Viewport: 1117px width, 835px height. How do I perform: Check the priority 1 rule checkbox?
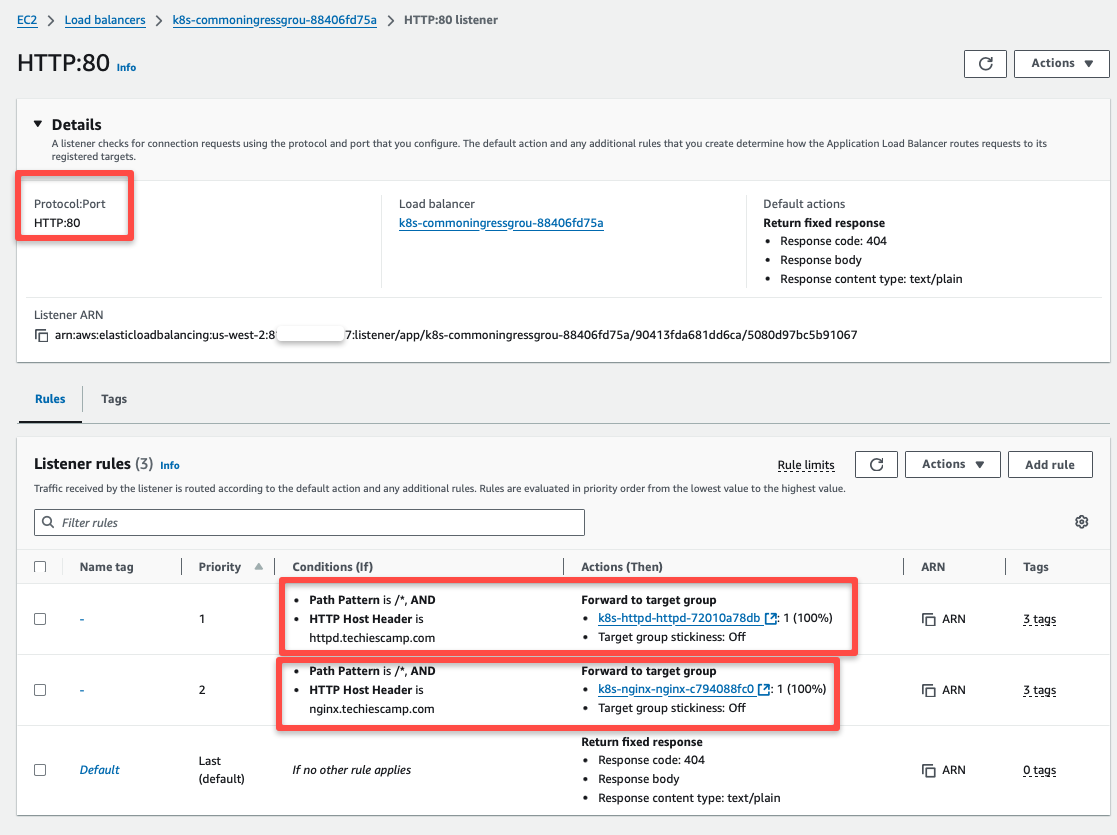tap(39, 618)
